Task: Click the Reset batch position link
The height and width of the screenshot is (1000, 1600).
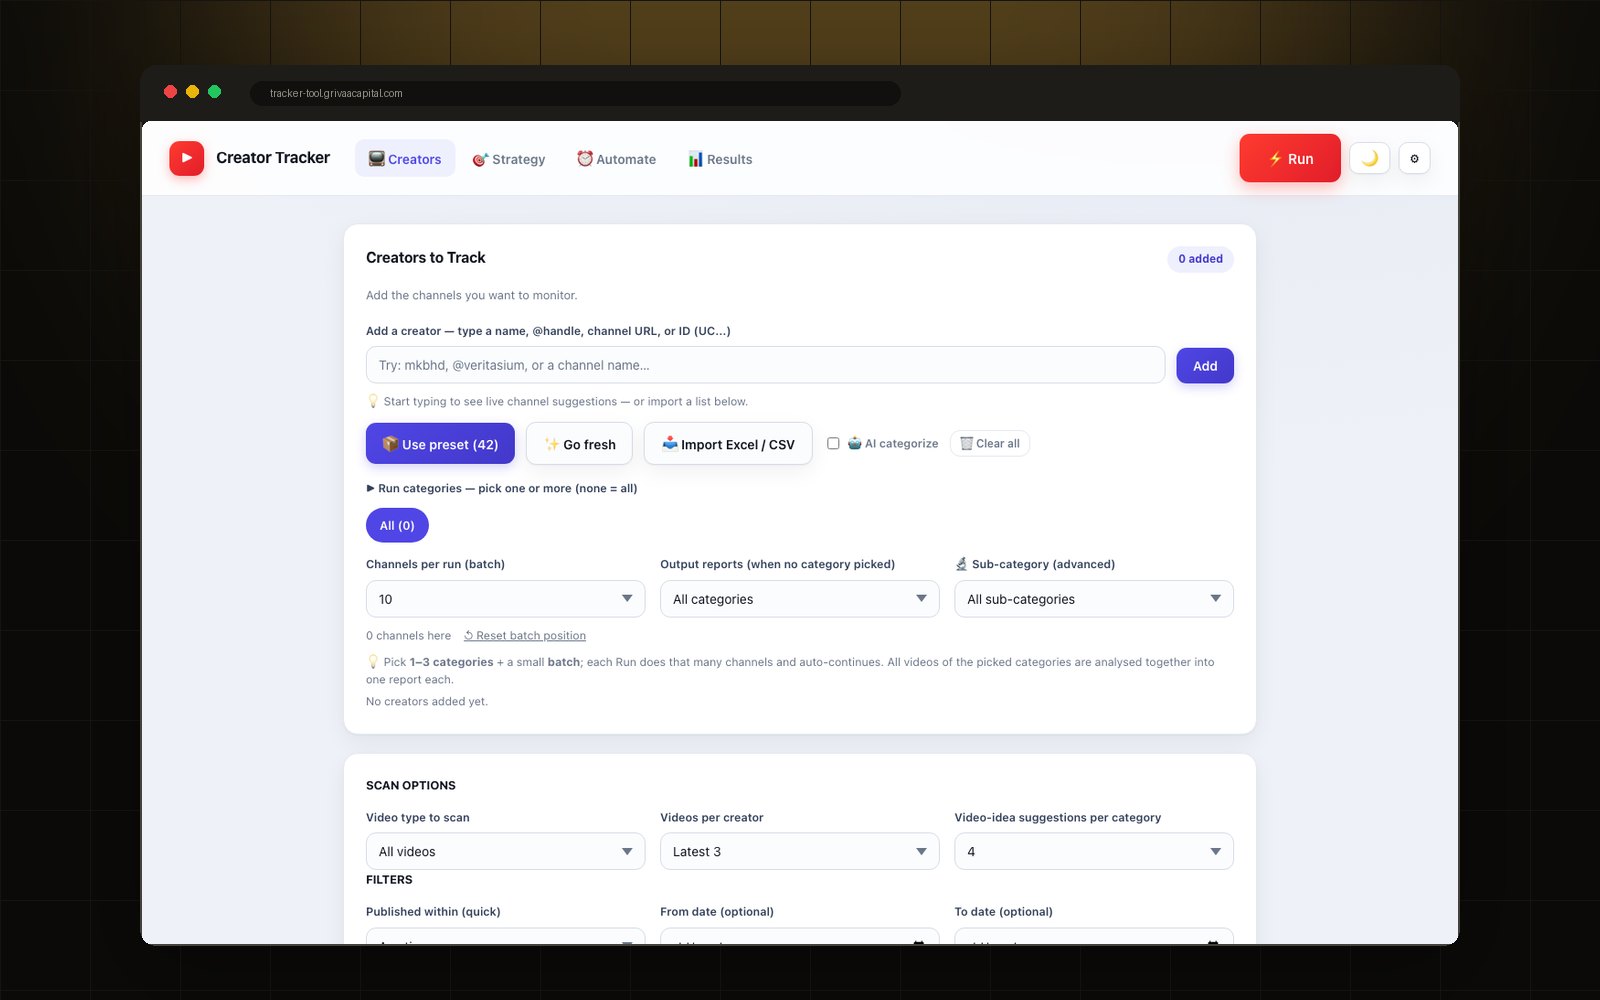Action: pos(525,635)
